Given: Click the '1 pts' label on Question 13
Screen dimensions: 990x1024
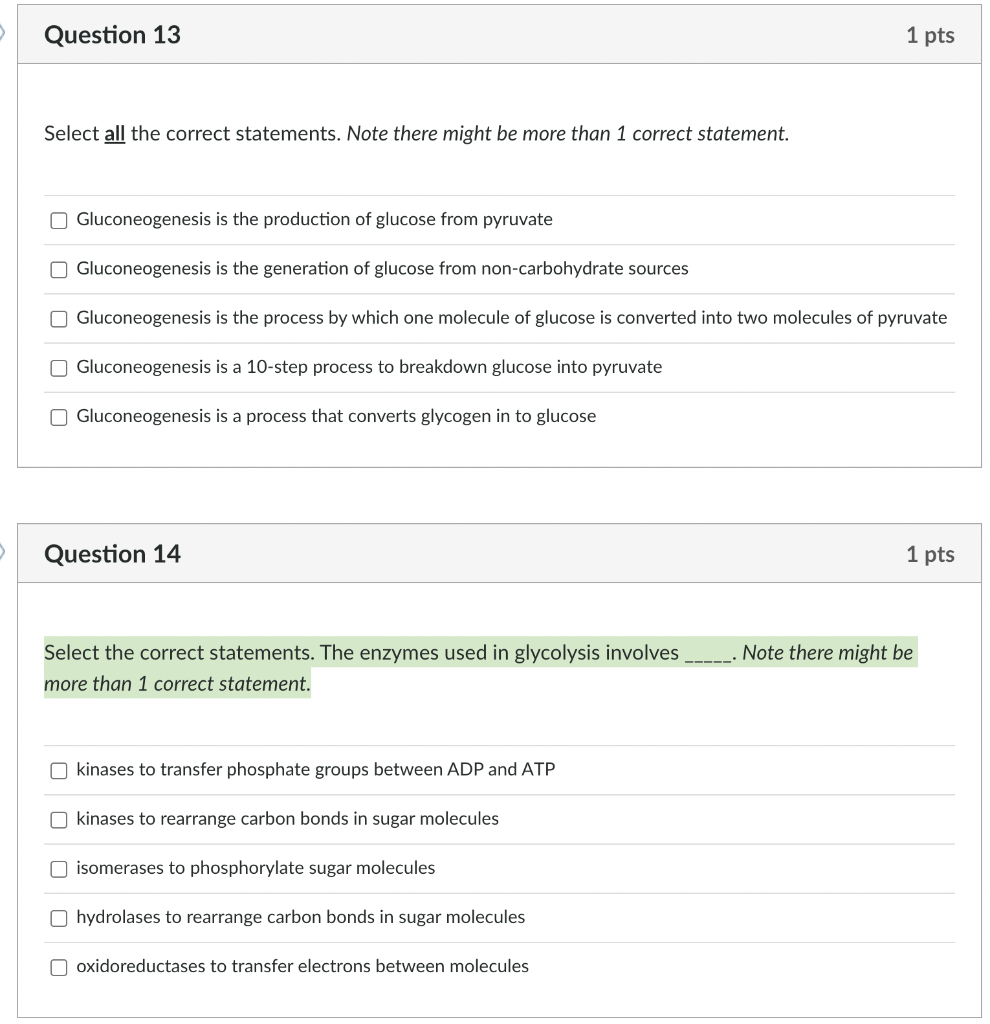Looking at the screenshot, I should click(x=932, y=34).
